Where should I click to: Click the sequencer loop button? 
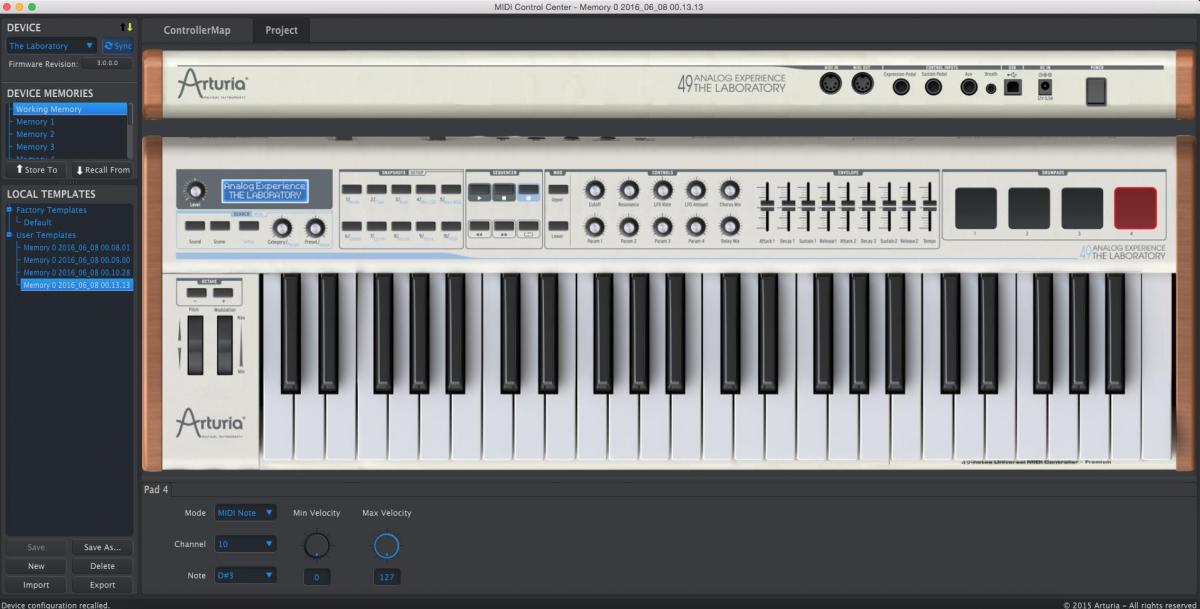(x=529, y=228)
